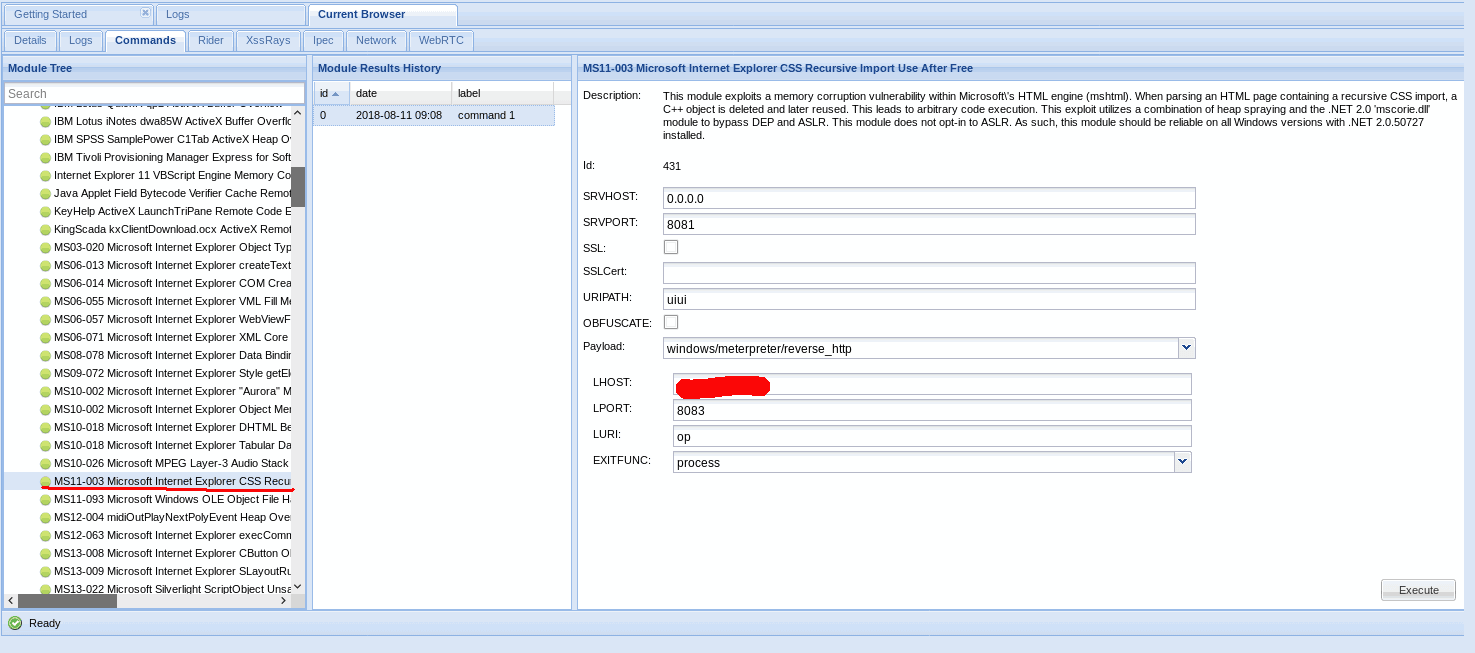Switch to the XssRays sub-tab
The image size is (1475, 653).
[268, 40]
